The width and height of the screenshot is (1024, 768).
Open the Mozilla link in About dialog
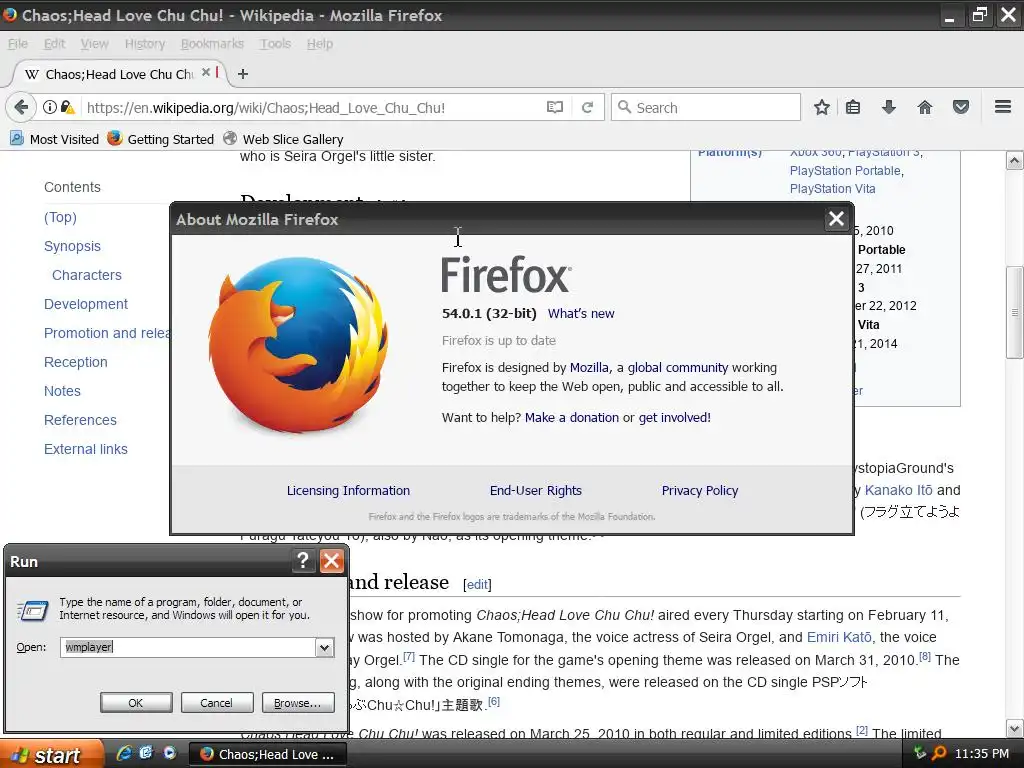[589, 368]
